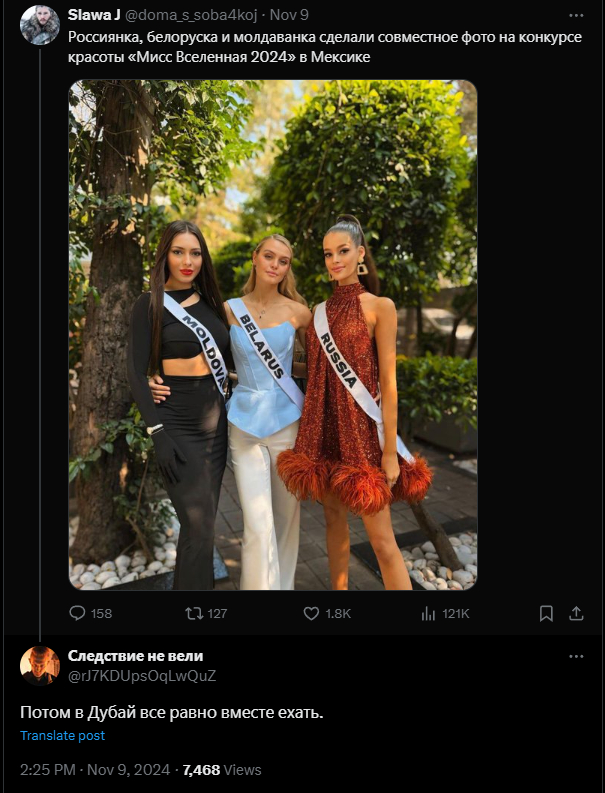Click the 2:25 PM Nov 9, 2024 timestamp
Image resolution: width=605 pixels, height=793 pixels.
tap(94, 770)
